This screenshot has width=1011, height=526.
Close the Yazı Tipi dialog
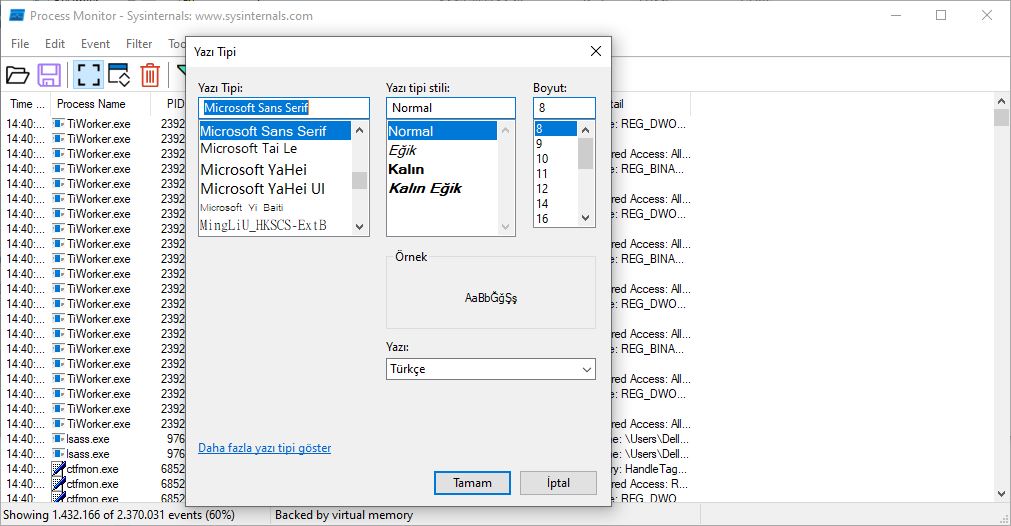(596, 52)
